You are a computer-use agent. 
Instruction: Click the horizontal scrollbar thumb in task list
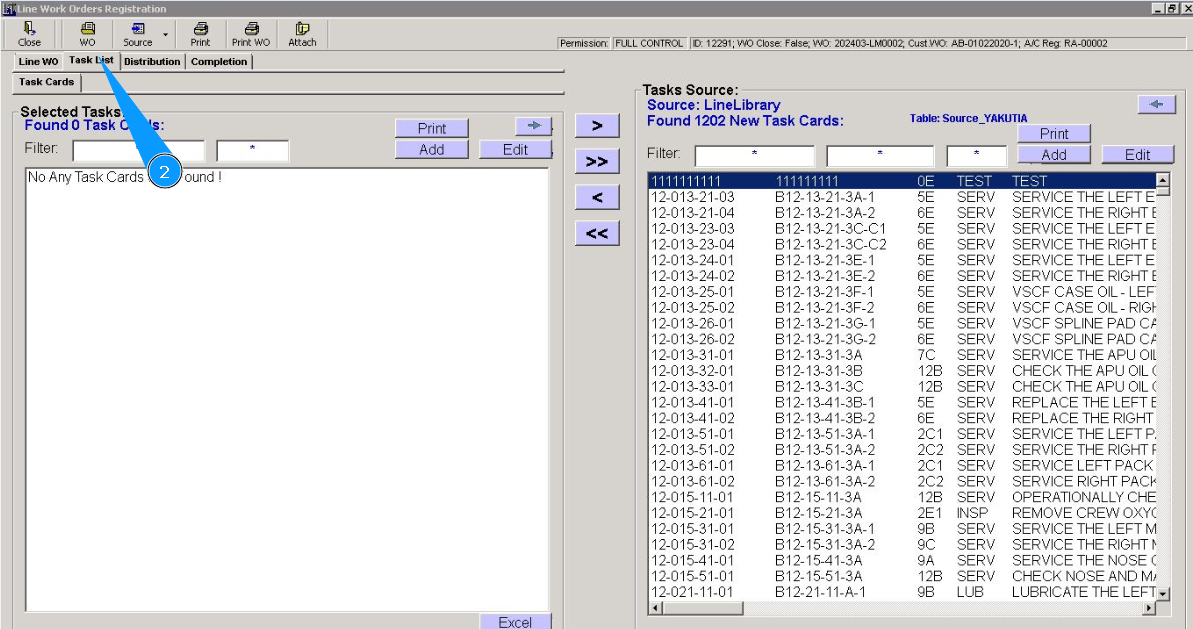[702, 608]
